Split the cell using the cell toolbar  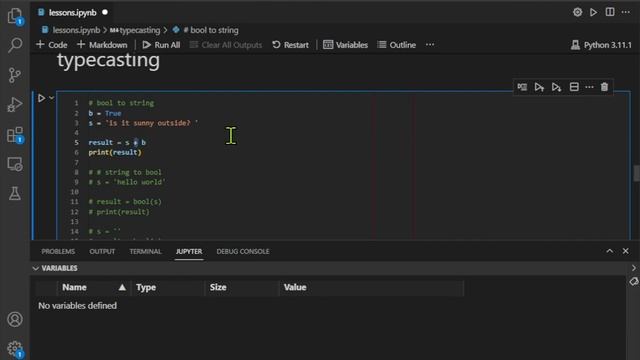tap(574, 87)
